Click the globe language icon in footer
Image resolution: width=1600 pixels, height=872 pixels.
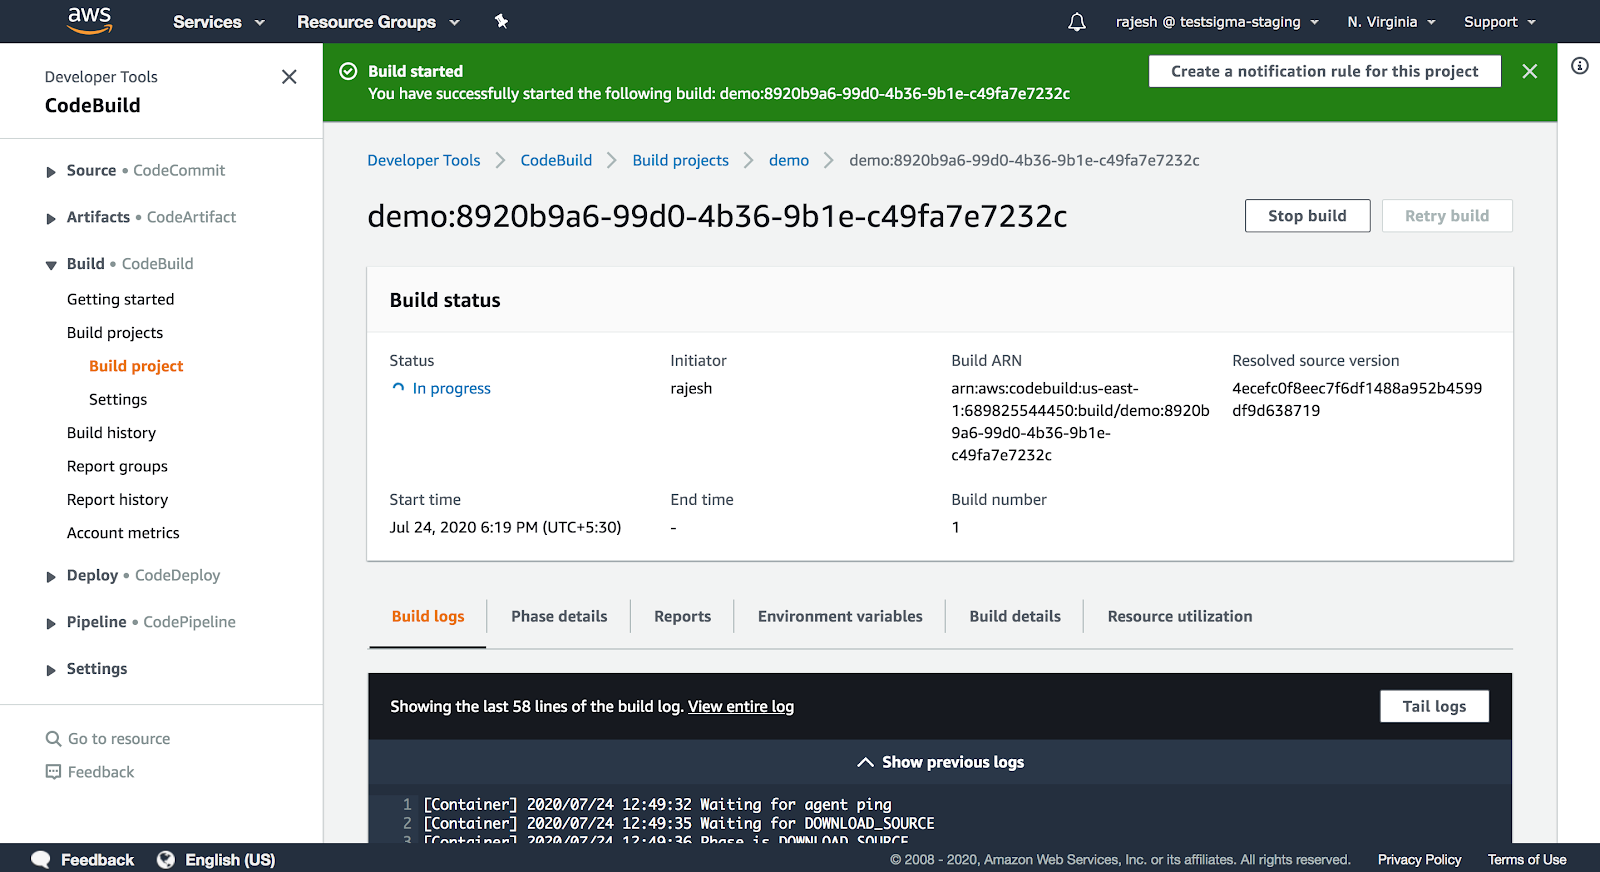coord(166,860)
